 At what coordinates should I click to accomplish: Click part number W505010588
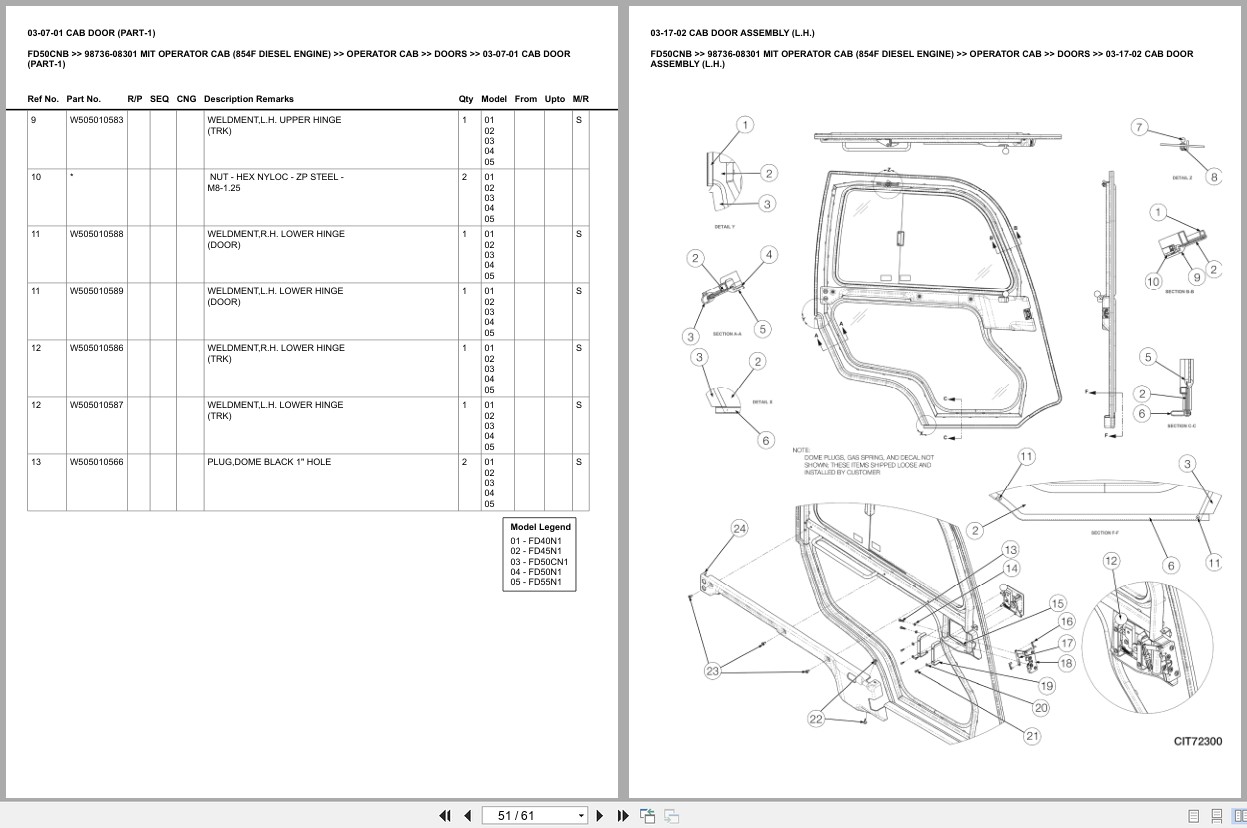click(96, 234)
